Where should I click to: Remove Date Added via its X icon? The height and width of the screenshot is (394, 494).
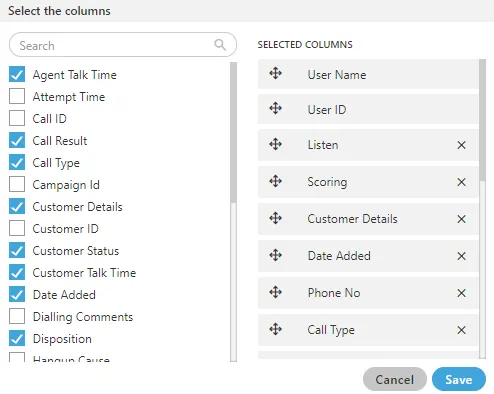pos(461,256)
